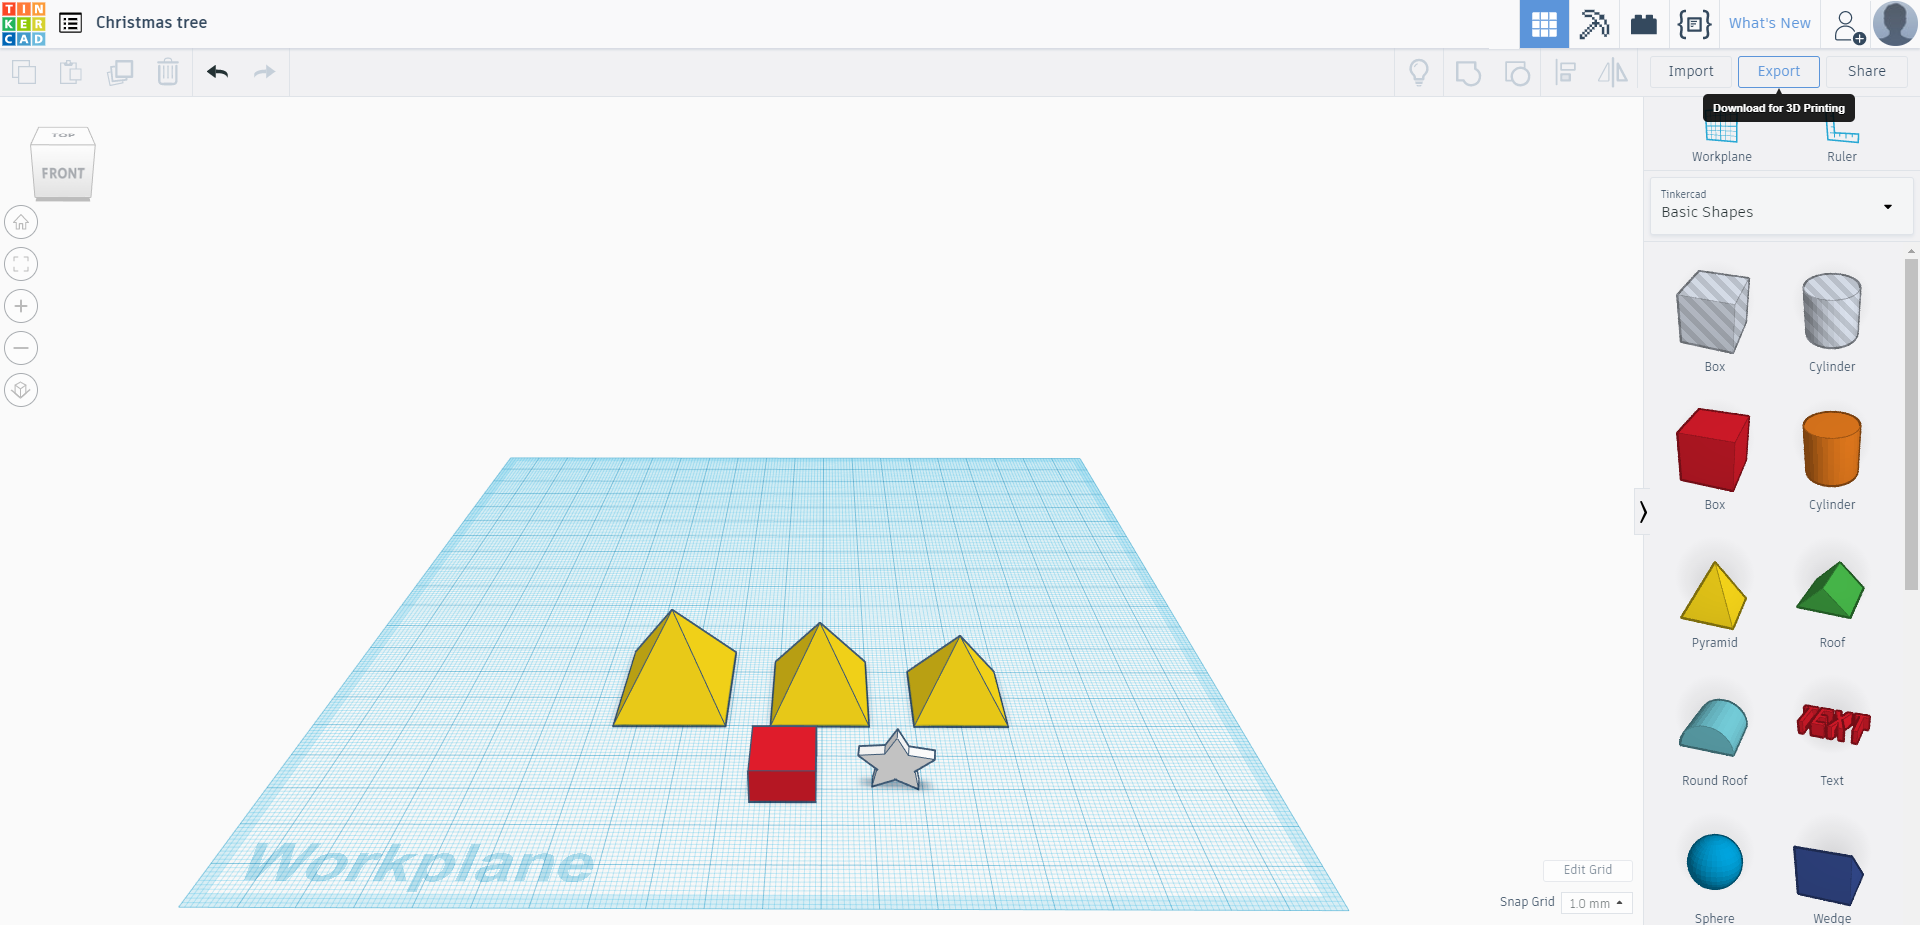Open the design list icon beside Christmas tree
The image size is (1920, 925).
click(71, 23)
